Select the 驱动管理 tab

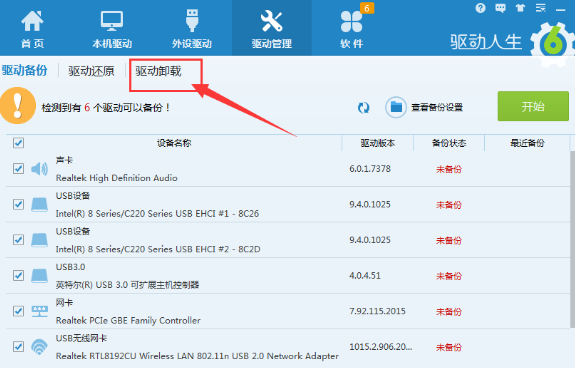272,29
